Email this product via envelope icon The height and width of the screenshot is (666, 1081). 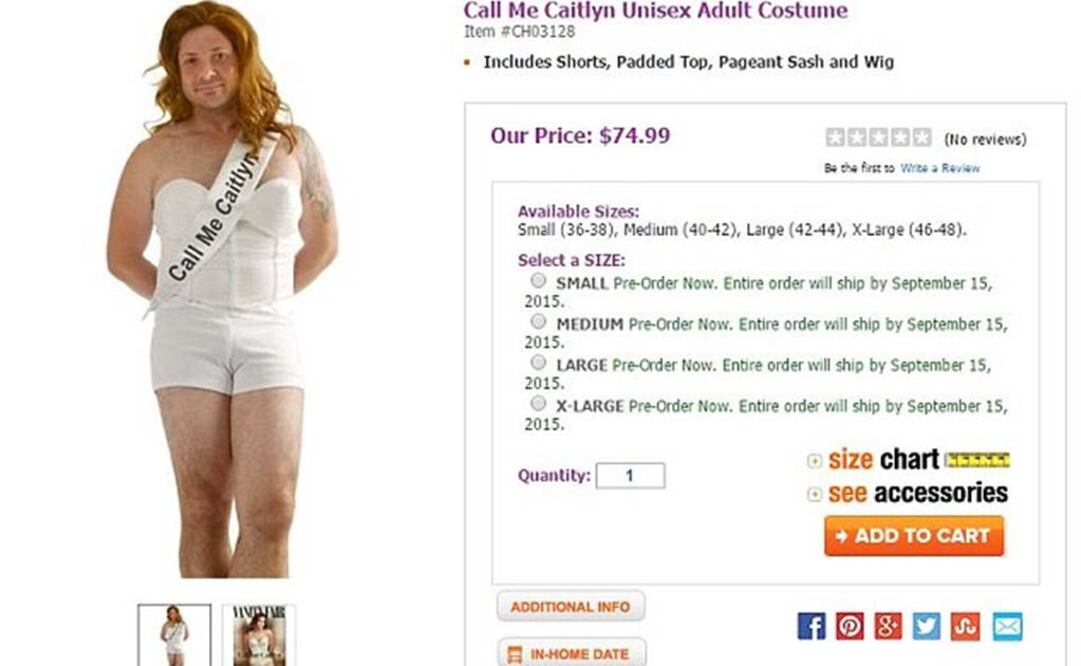(x=1006, y=626)
